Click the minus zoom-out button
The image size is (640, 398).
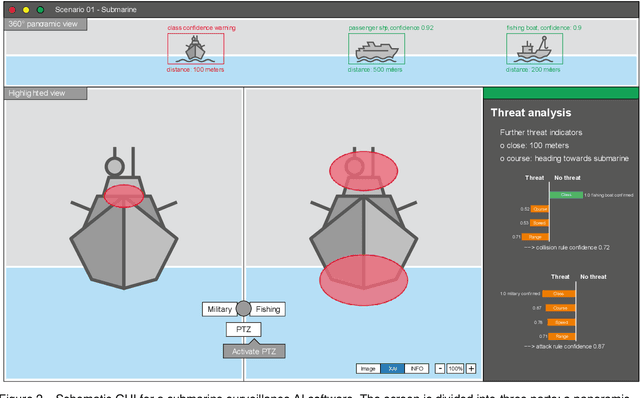point(440,369)
